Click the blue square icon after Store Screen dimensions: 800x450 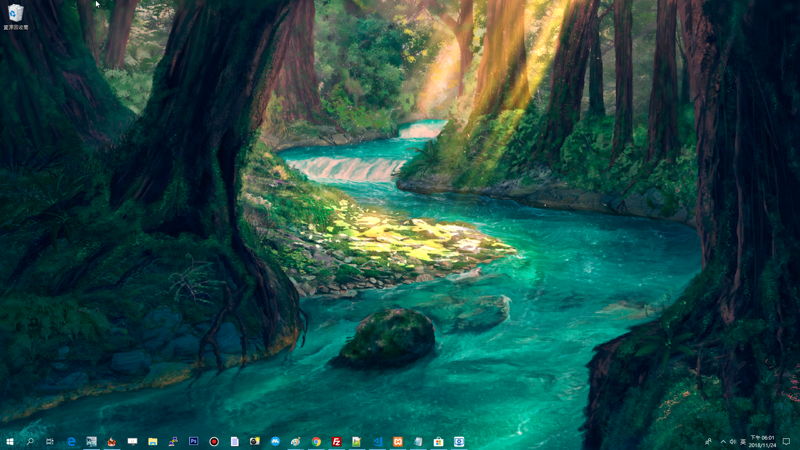pyautogui.click(x=459, y=441)
